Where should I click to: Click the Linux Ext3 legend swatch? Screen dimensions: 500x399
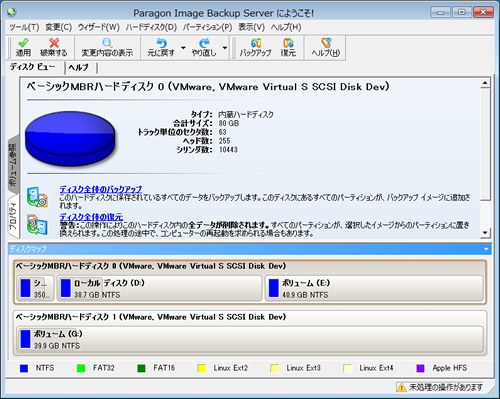point(275,368)
